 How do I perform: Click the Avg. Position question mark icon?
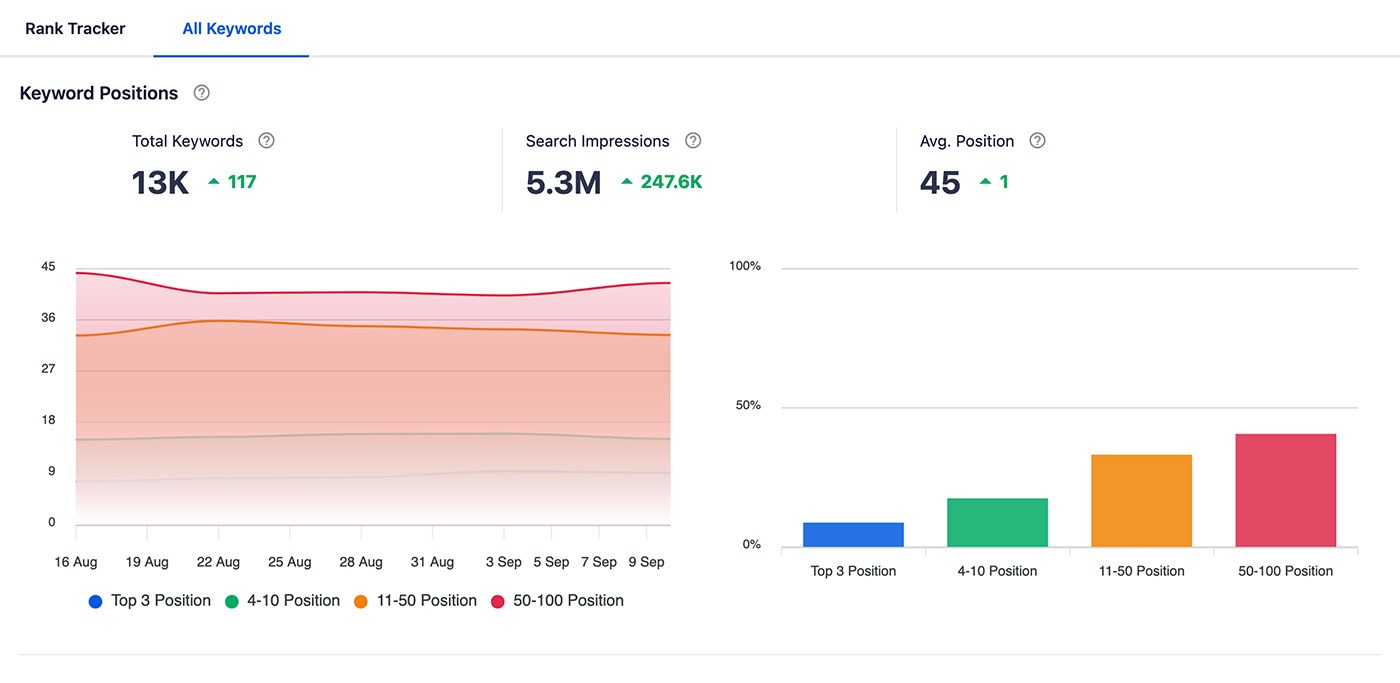(1037, 140)
